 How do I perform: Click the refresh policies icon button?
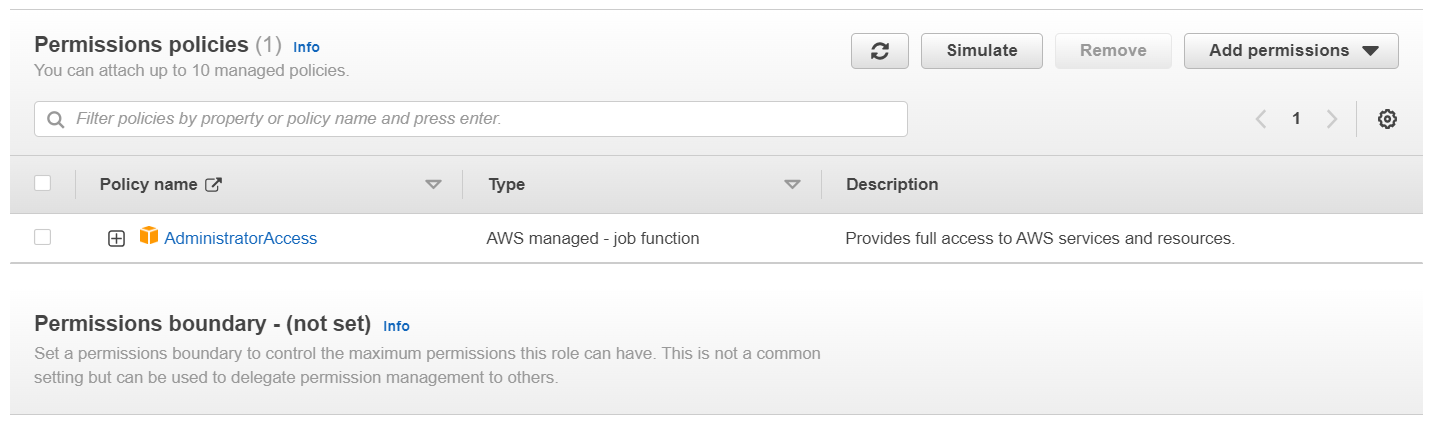pos(880,51)
